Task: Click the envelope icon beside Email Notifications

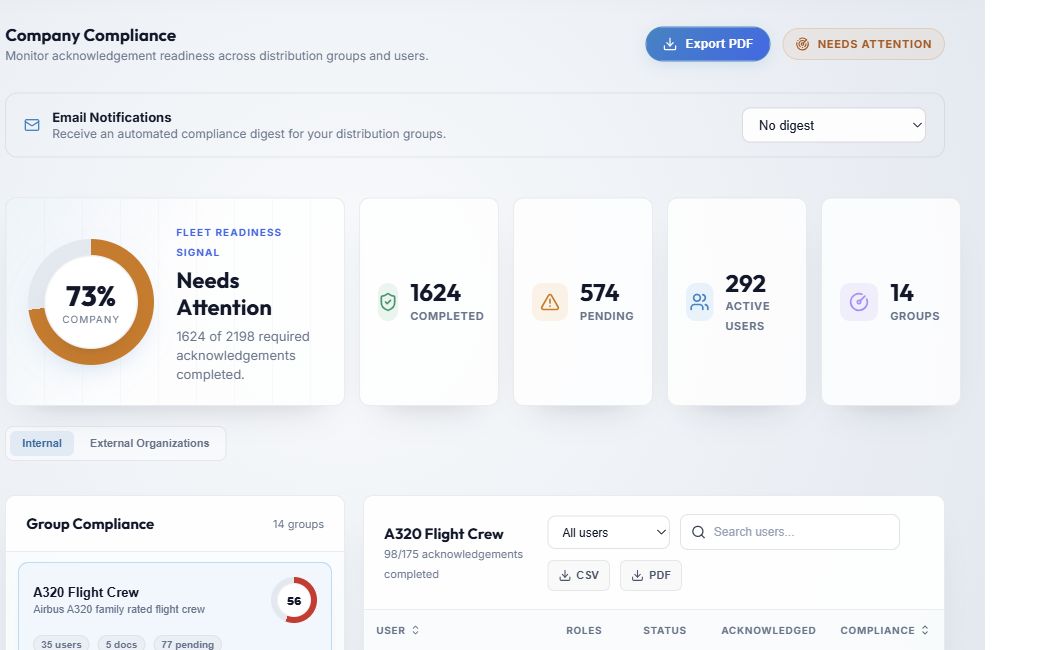Action: [31, 125]
